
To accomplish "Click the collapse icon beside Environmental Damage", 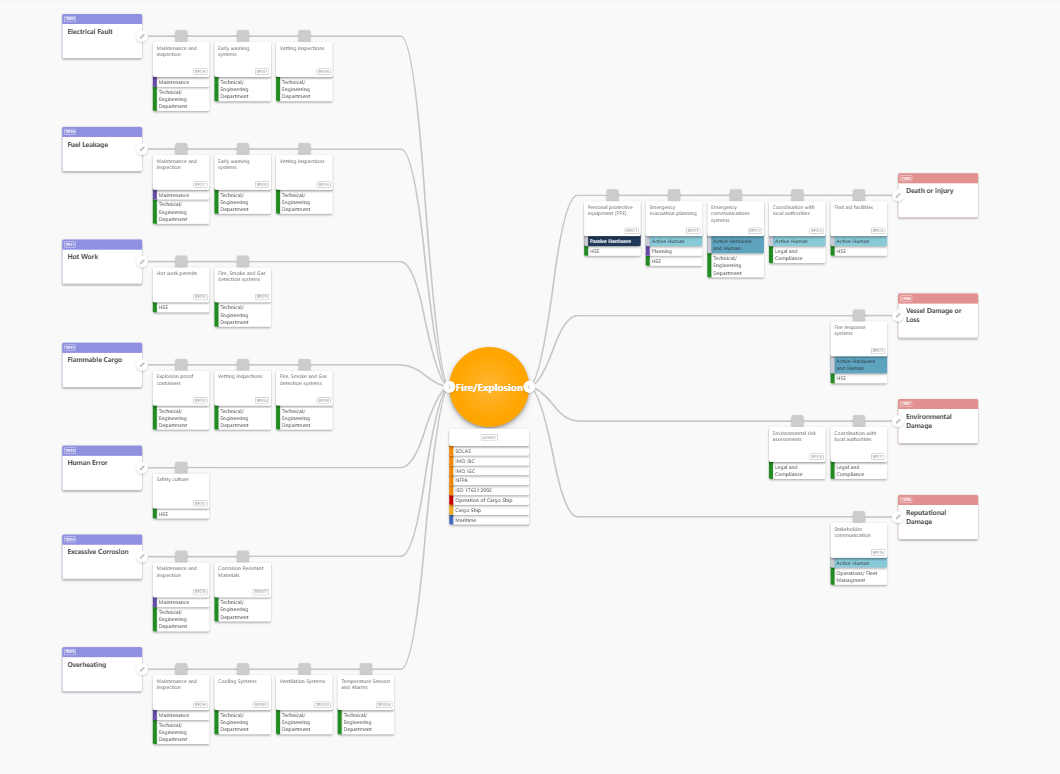I will (898, 421).
